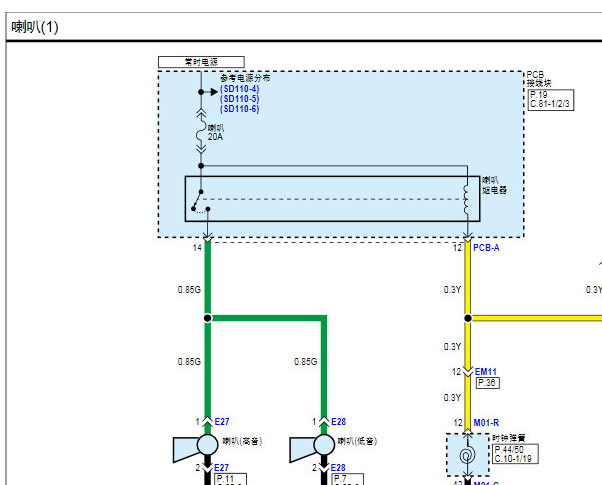The image size is (602, 485).
Task: Click the M01-R connector label
Action: 486,423
